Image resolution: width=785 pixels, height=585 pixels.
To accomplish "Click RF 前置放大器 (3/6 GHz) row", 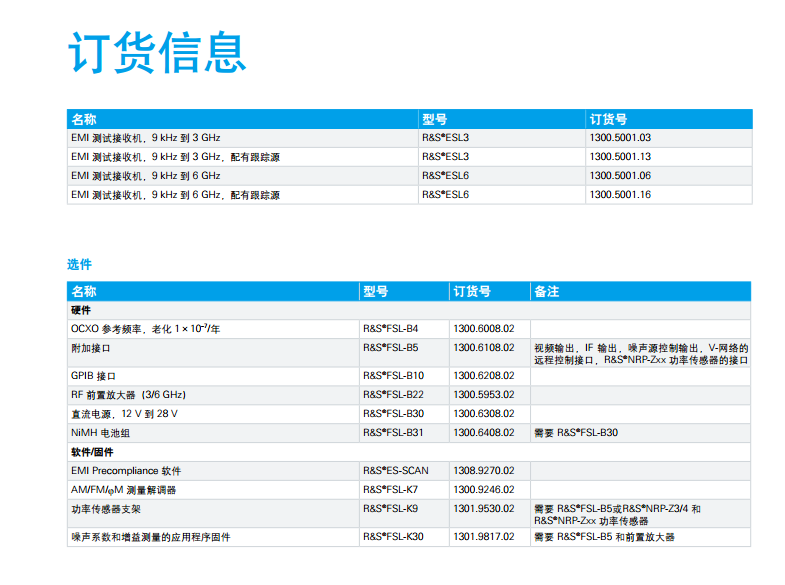I will click(409, 395).
